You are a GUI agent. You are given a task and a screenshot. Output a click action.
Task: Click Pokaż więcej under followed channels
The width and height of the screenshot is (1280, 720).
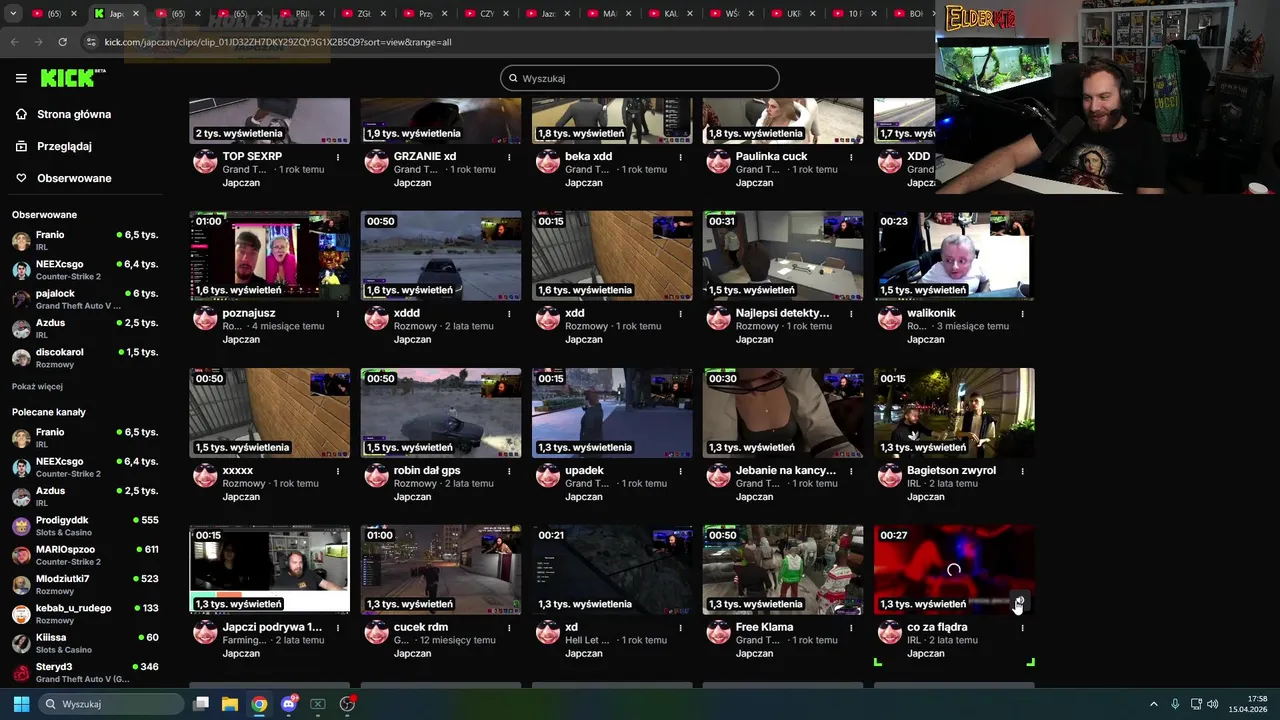pyautogui.click(x=37, y=387)
